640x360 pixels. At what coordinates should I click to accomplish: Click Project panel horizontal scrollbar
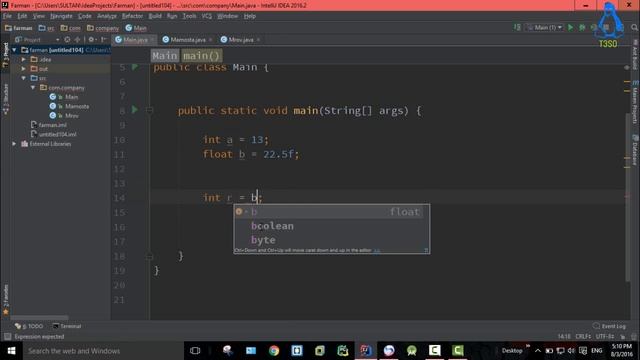click(x=40, y=317)
